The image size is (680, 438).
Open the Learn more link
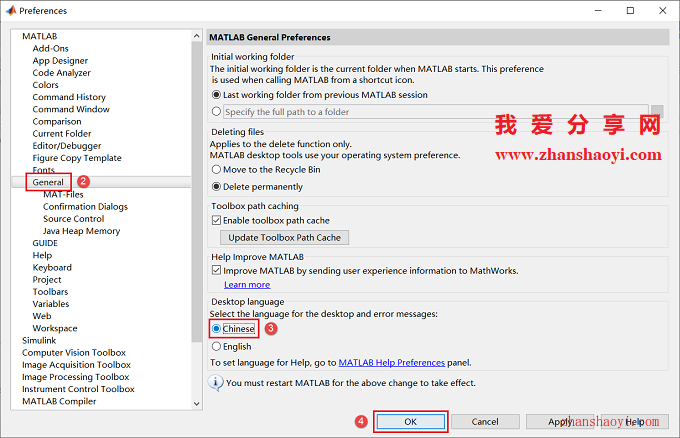click(247, 285)
